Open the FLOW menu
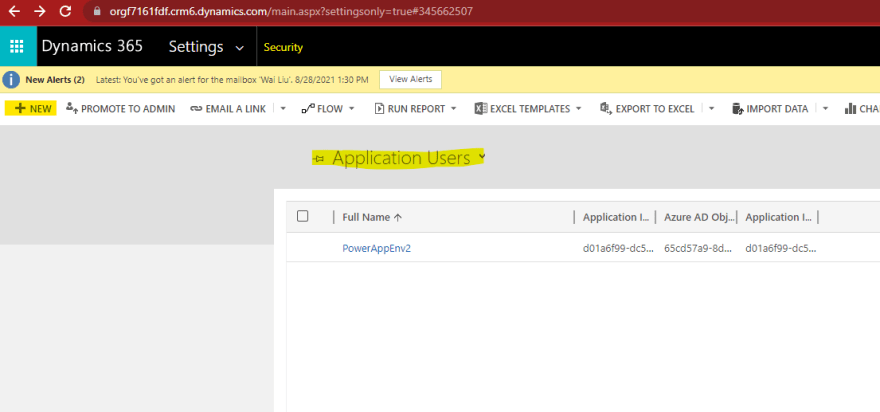 pyautogui.click(x=328, y=109)
